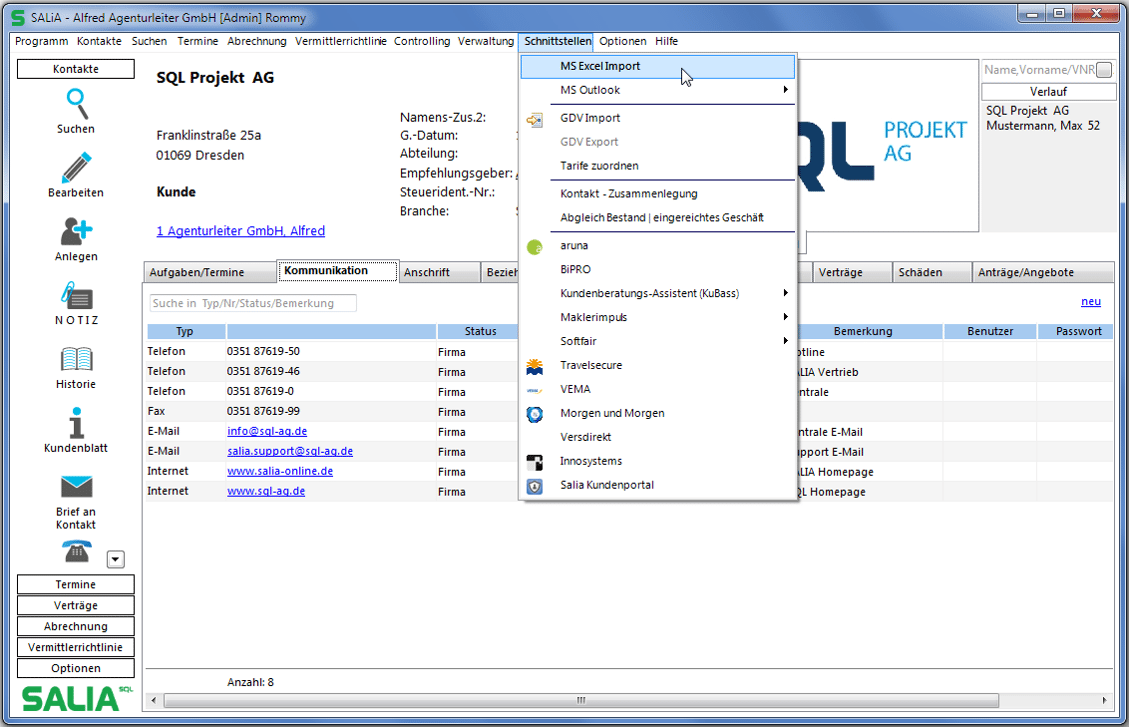Open the www.salia-online.de link
The height and width of the screenshot is (727, 1129).
coord(280,471)
